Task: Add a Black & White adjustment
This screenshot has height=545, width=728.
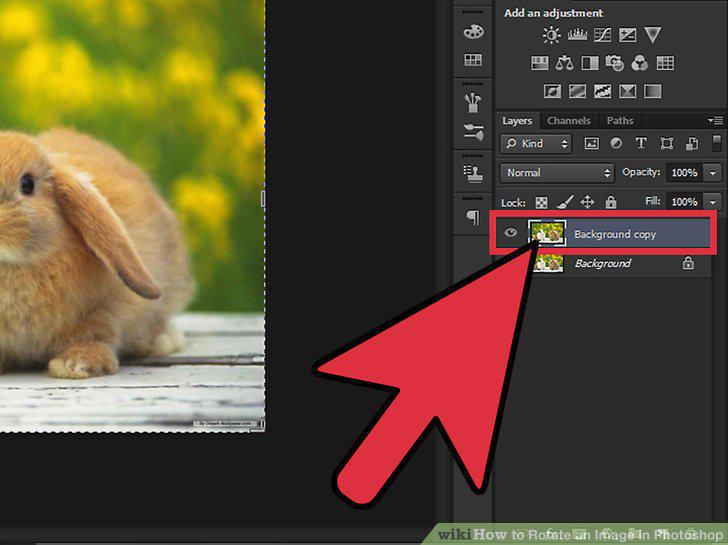Action: point(590,63)
